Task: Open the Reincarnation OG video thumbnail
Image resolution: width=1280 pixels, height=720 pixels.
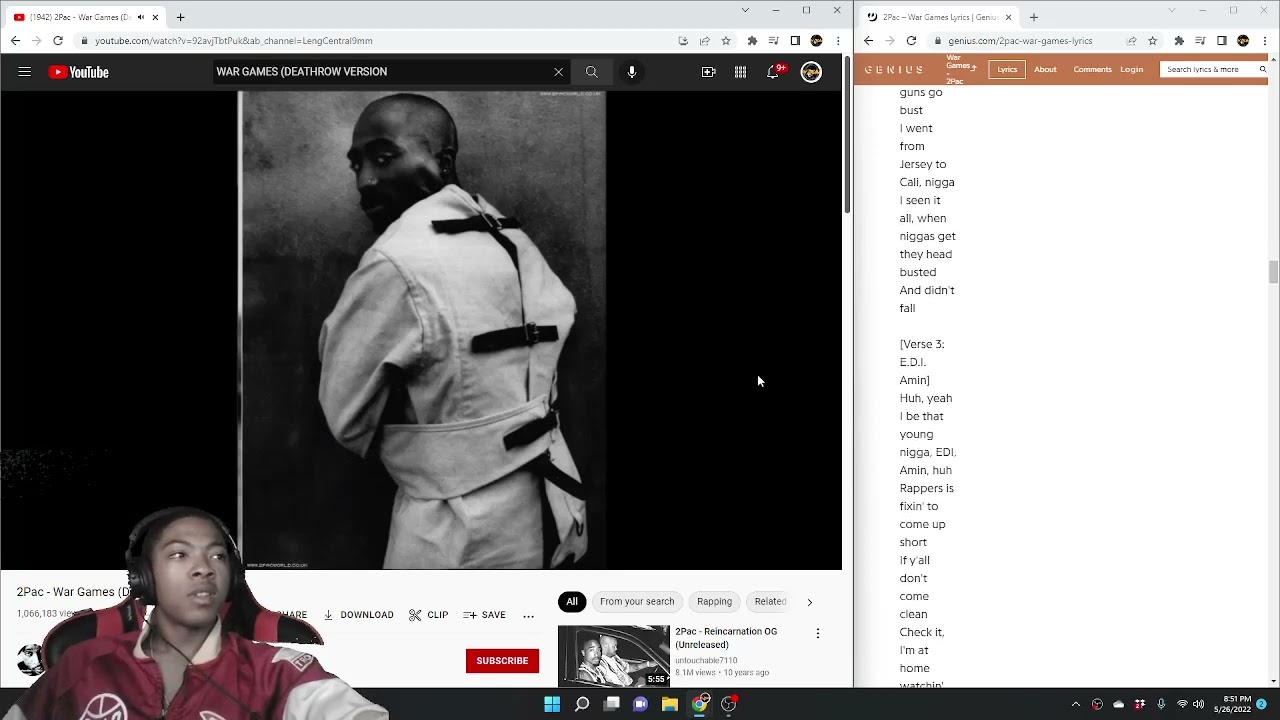Action: [614, 656]
